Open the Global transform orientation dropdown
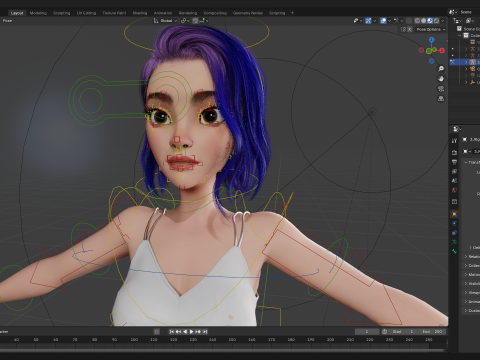480x360 pixels. tap(165, 21)
